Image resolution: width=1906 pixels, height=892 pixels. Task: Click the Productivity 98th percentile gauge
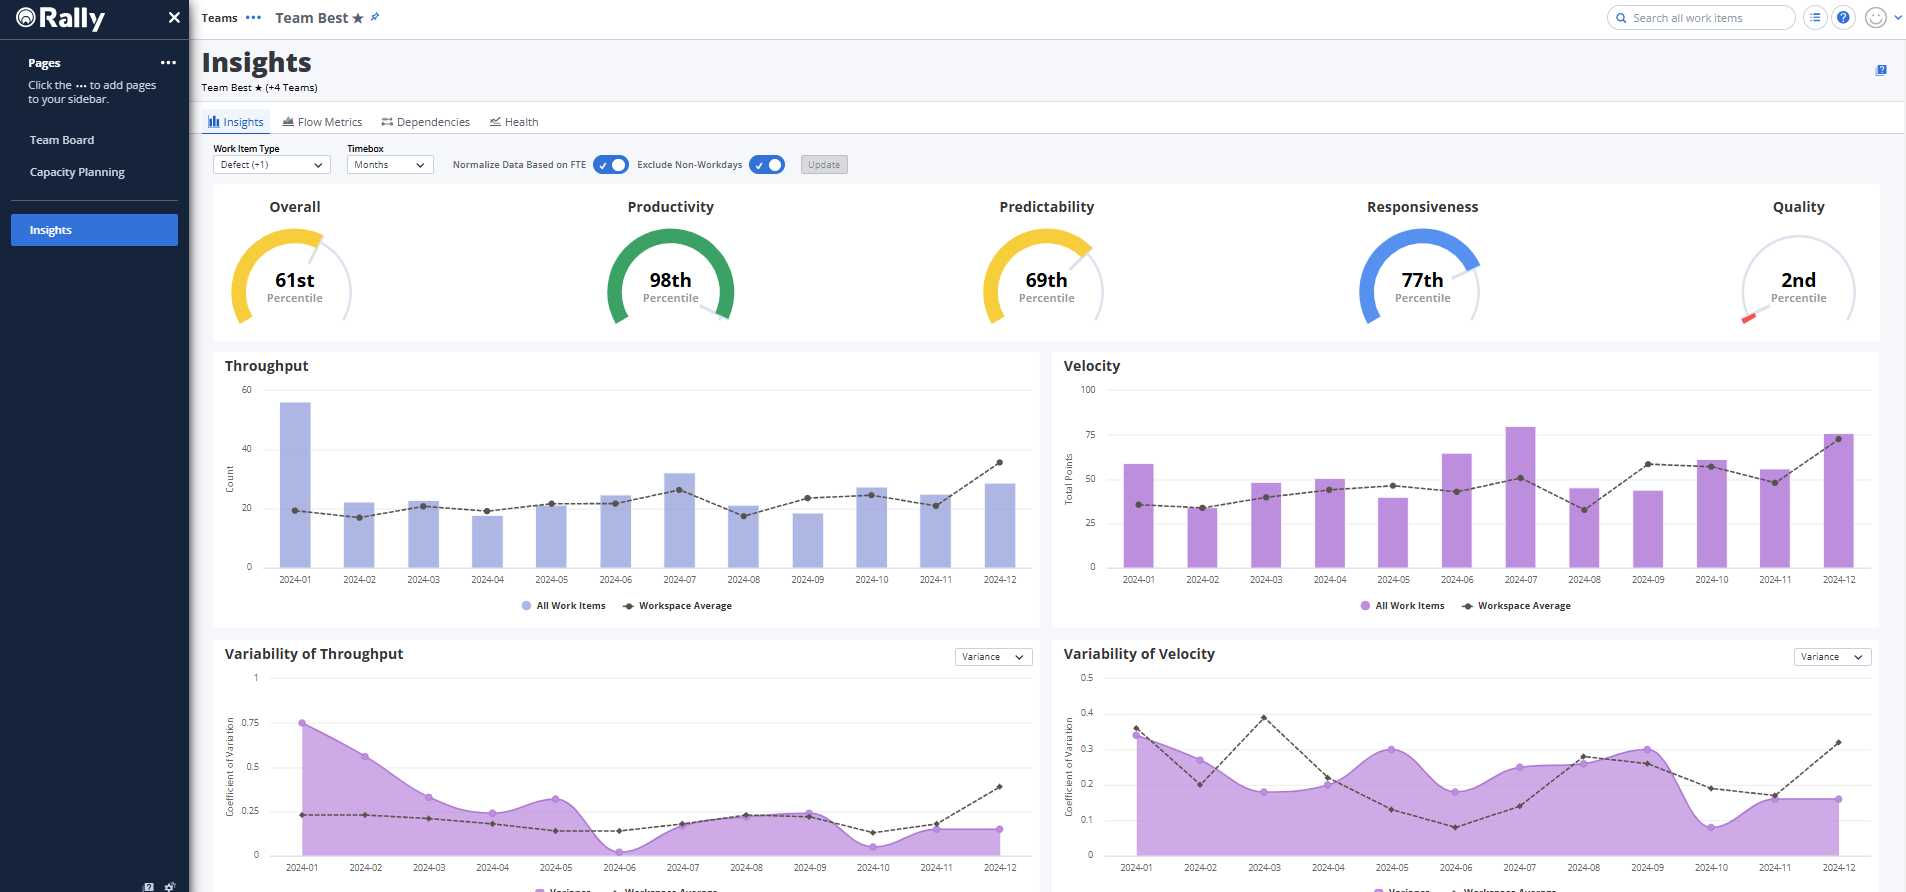click(670, 276)
